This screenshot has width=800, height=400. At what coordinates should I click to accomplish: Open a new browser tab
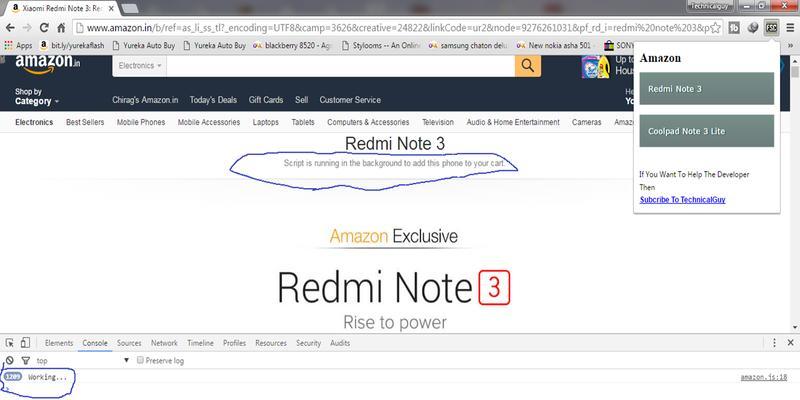pos(130,8)
